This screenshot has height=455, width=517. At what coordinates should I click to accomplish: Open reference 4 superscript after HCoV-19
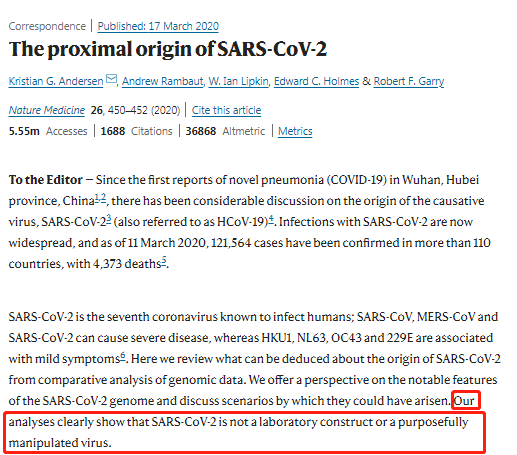click(x=271, y=219)
